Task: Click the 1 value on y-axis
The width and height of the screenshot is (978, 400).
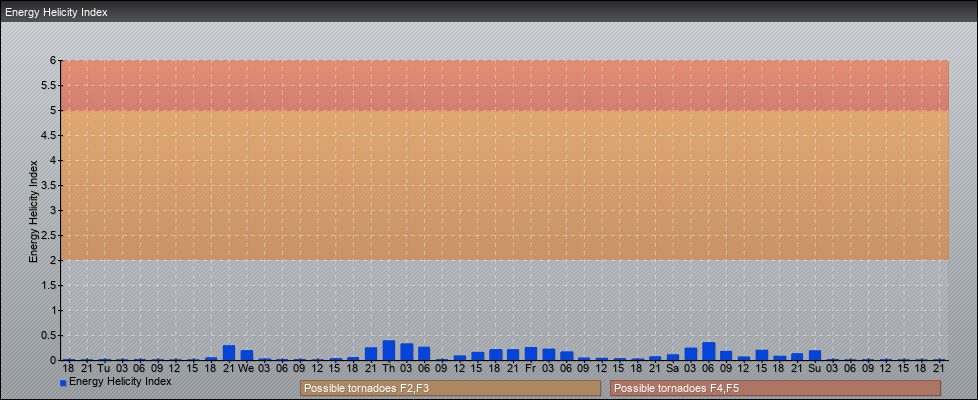Action: click(x=54, y=310)
